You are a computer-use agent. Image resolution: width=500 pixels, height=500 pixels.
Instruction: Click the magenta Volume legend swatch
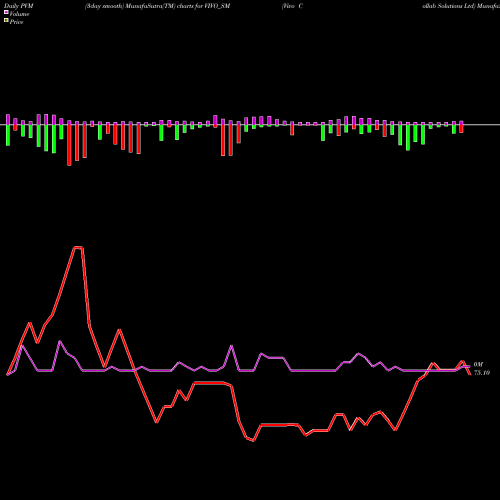pyautogui.click(x=6, y=12)
